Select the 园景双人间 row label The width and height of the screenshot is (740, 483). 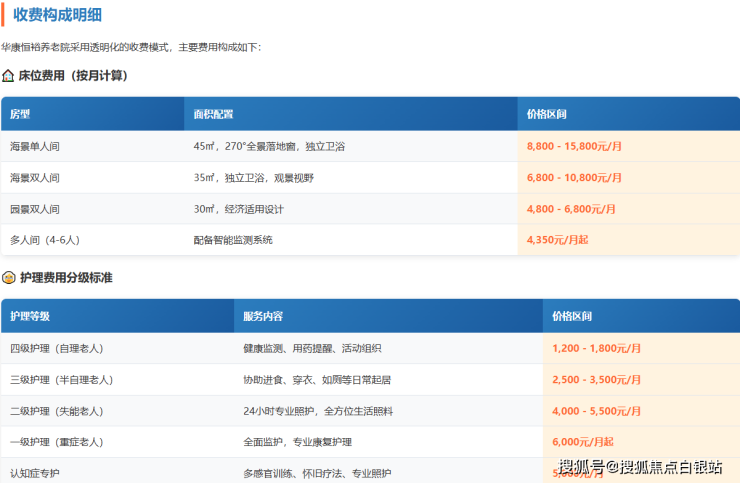[x=35, y=210]
